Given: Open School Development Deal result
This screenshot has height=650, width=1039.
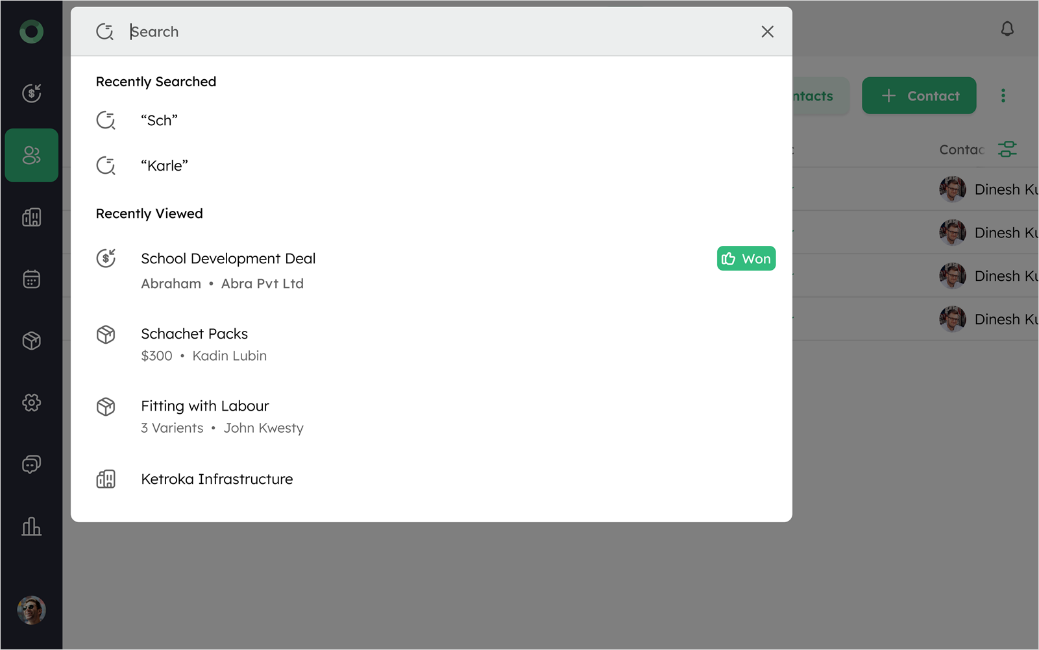Looking at the screenshot, I should click(228, 258).
